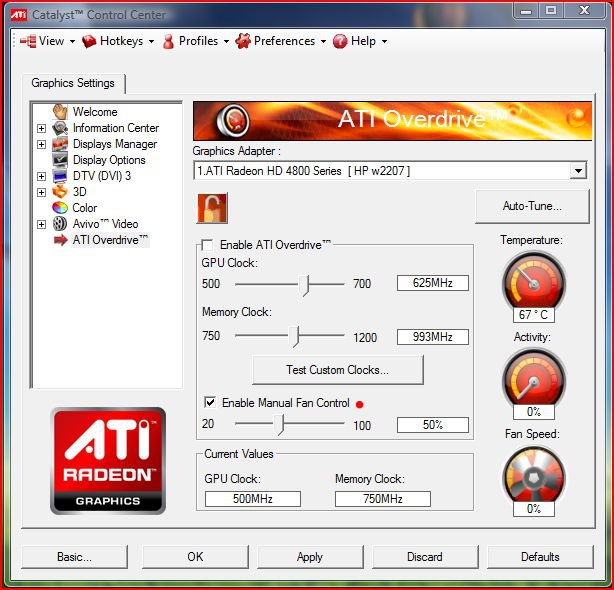614x590 pixels.
Task: Click the Auto-Tune button
Action: (532, 206)
